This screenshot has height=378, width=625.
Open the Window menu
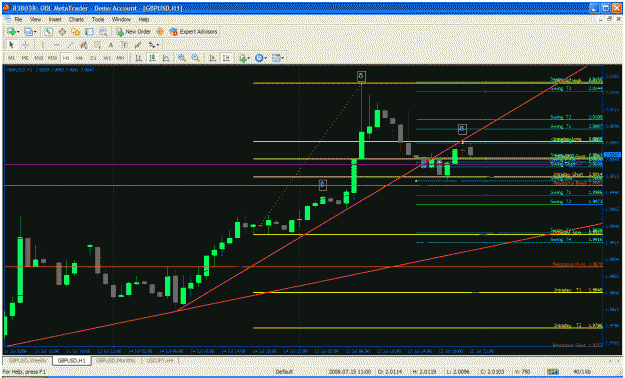point(121,19)
